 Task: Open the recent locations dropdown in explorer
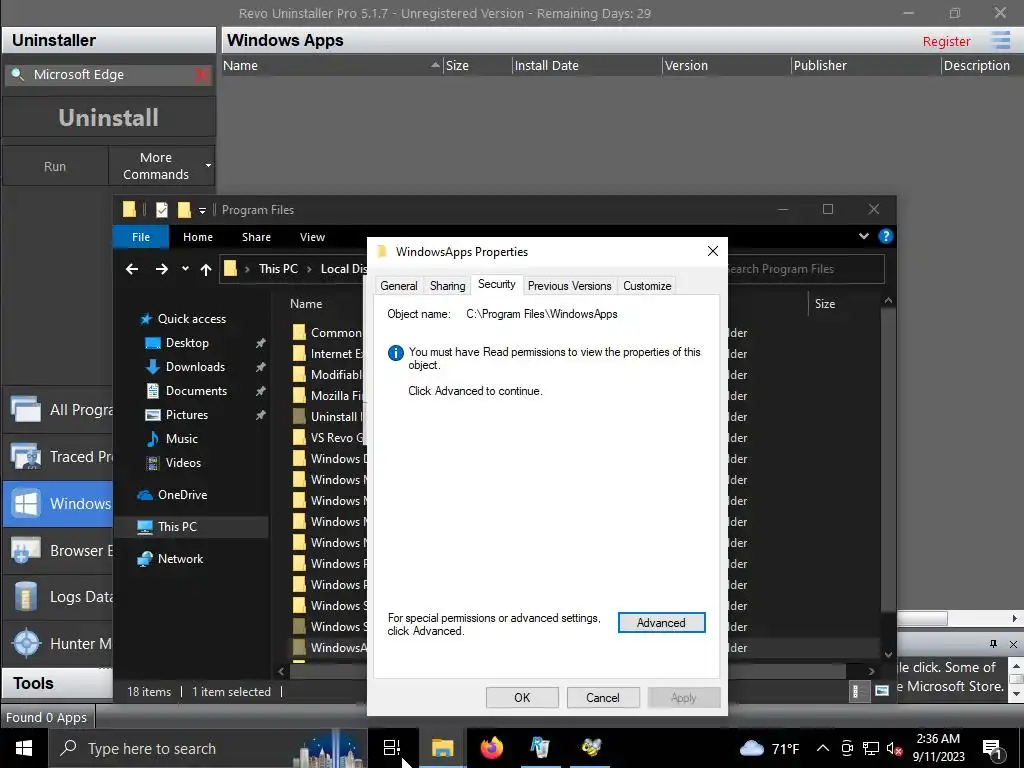coord(185,268)
